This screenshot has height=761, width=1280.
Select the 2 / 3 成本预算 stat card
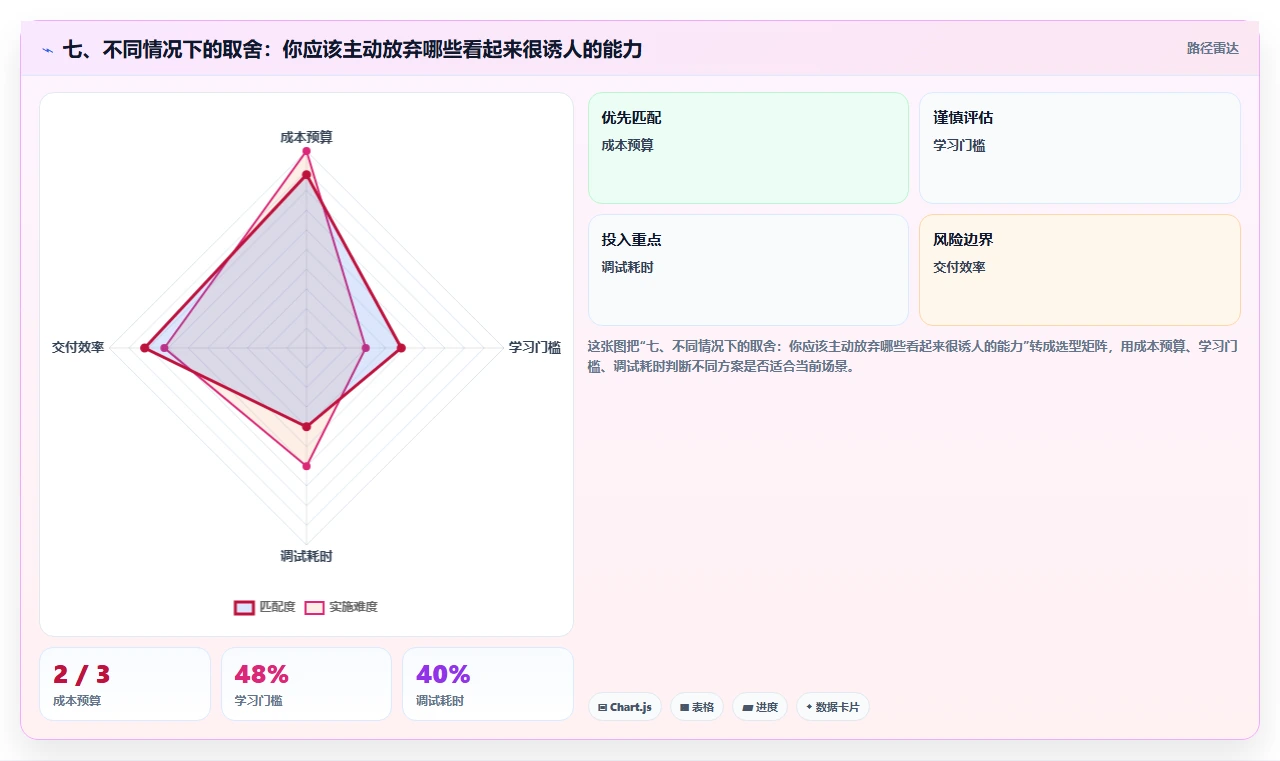pyautogui.click(x=125, y=684)
